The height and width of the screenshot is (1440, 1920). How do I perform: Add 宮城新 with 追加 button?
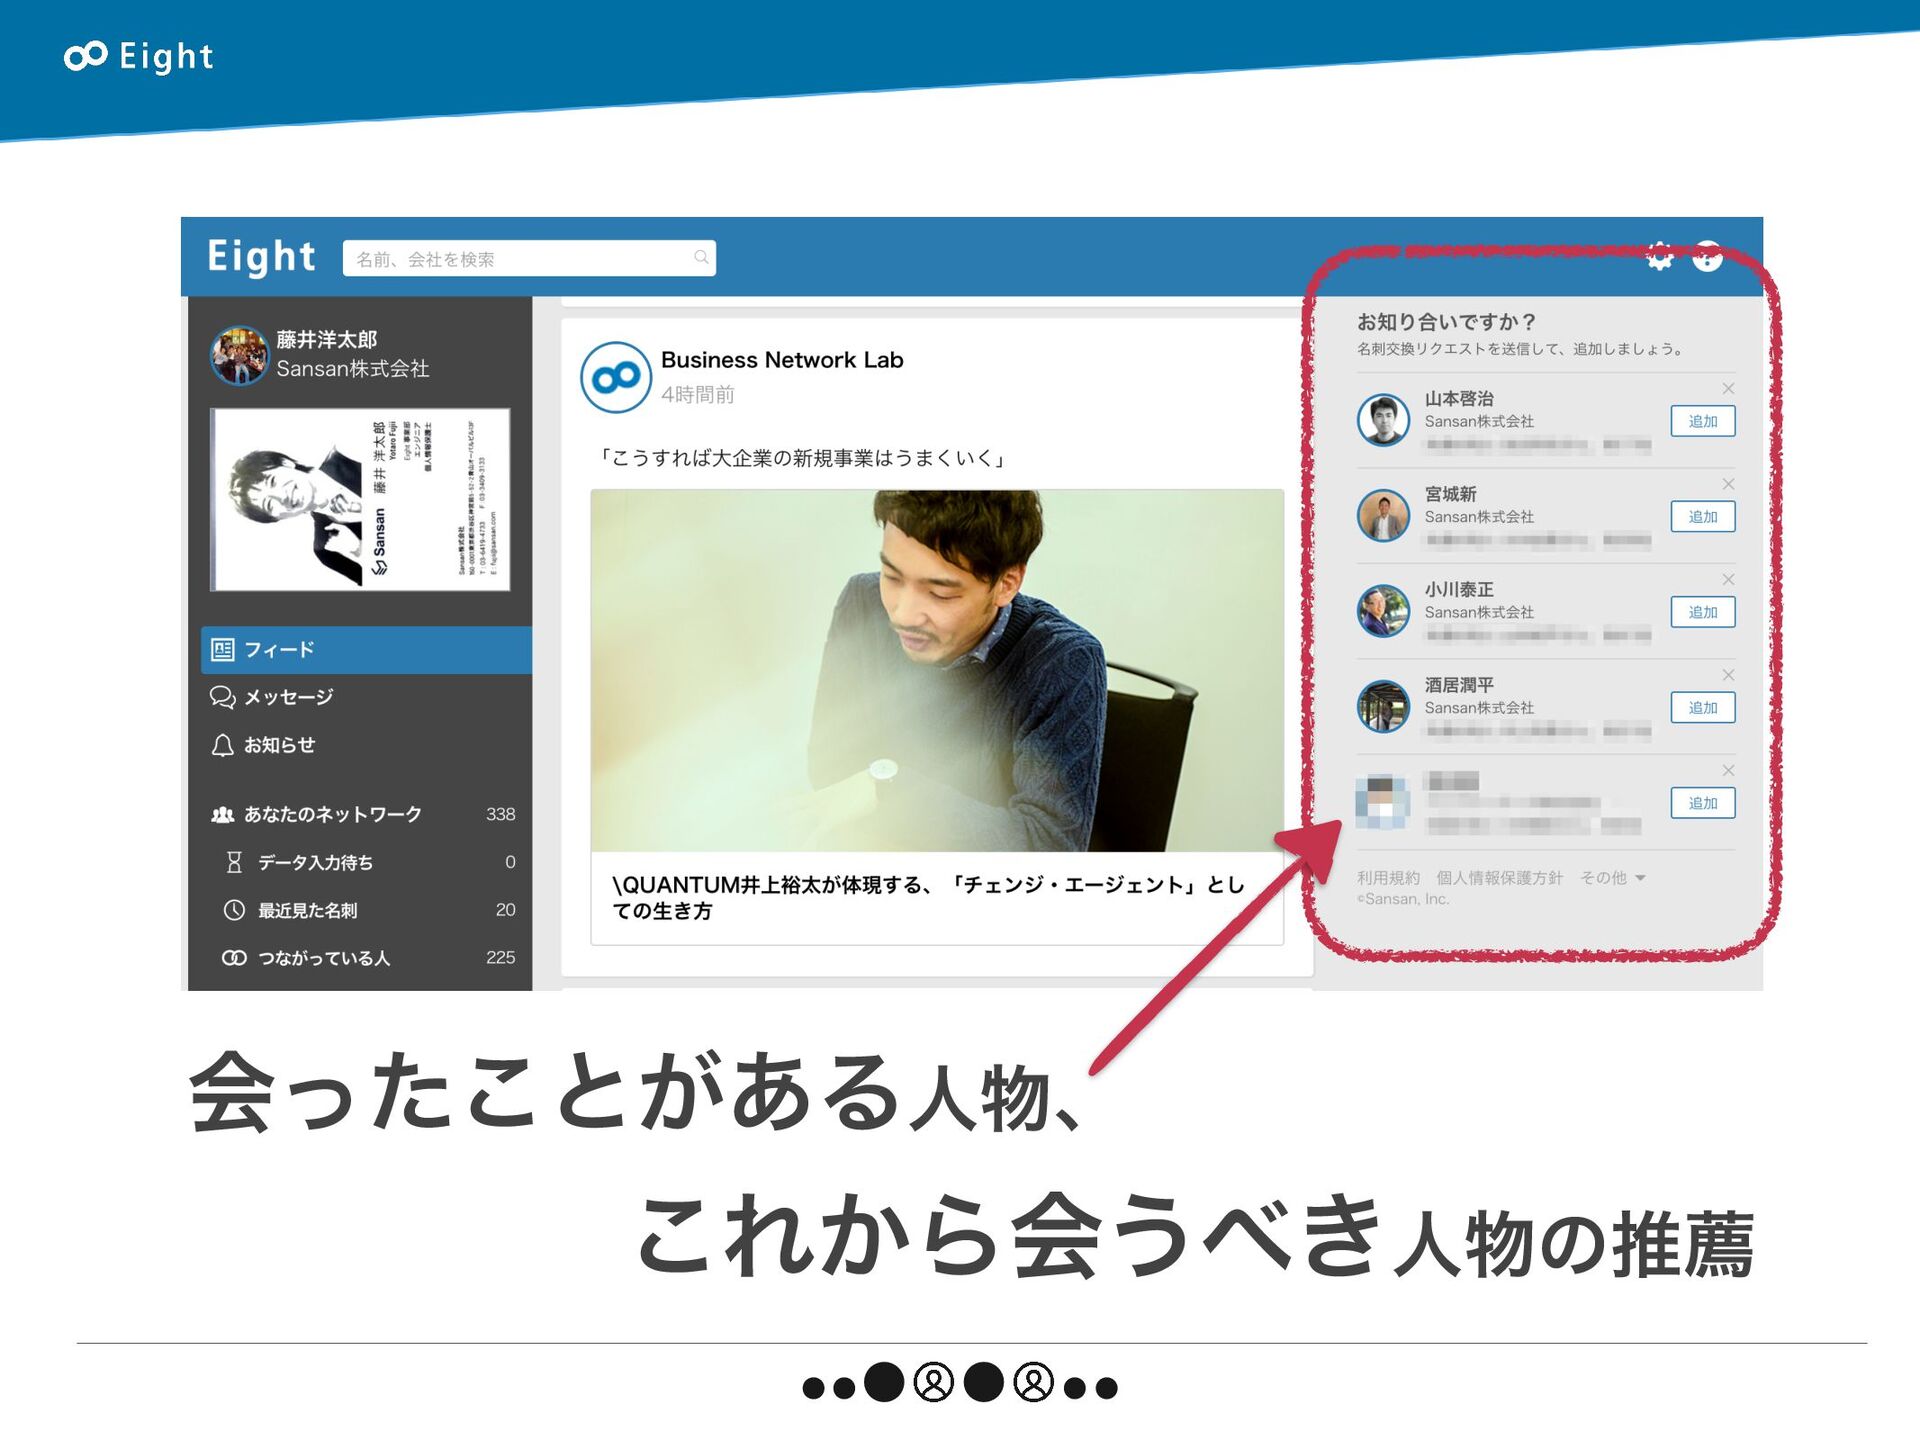click(x=1703, y=517)
